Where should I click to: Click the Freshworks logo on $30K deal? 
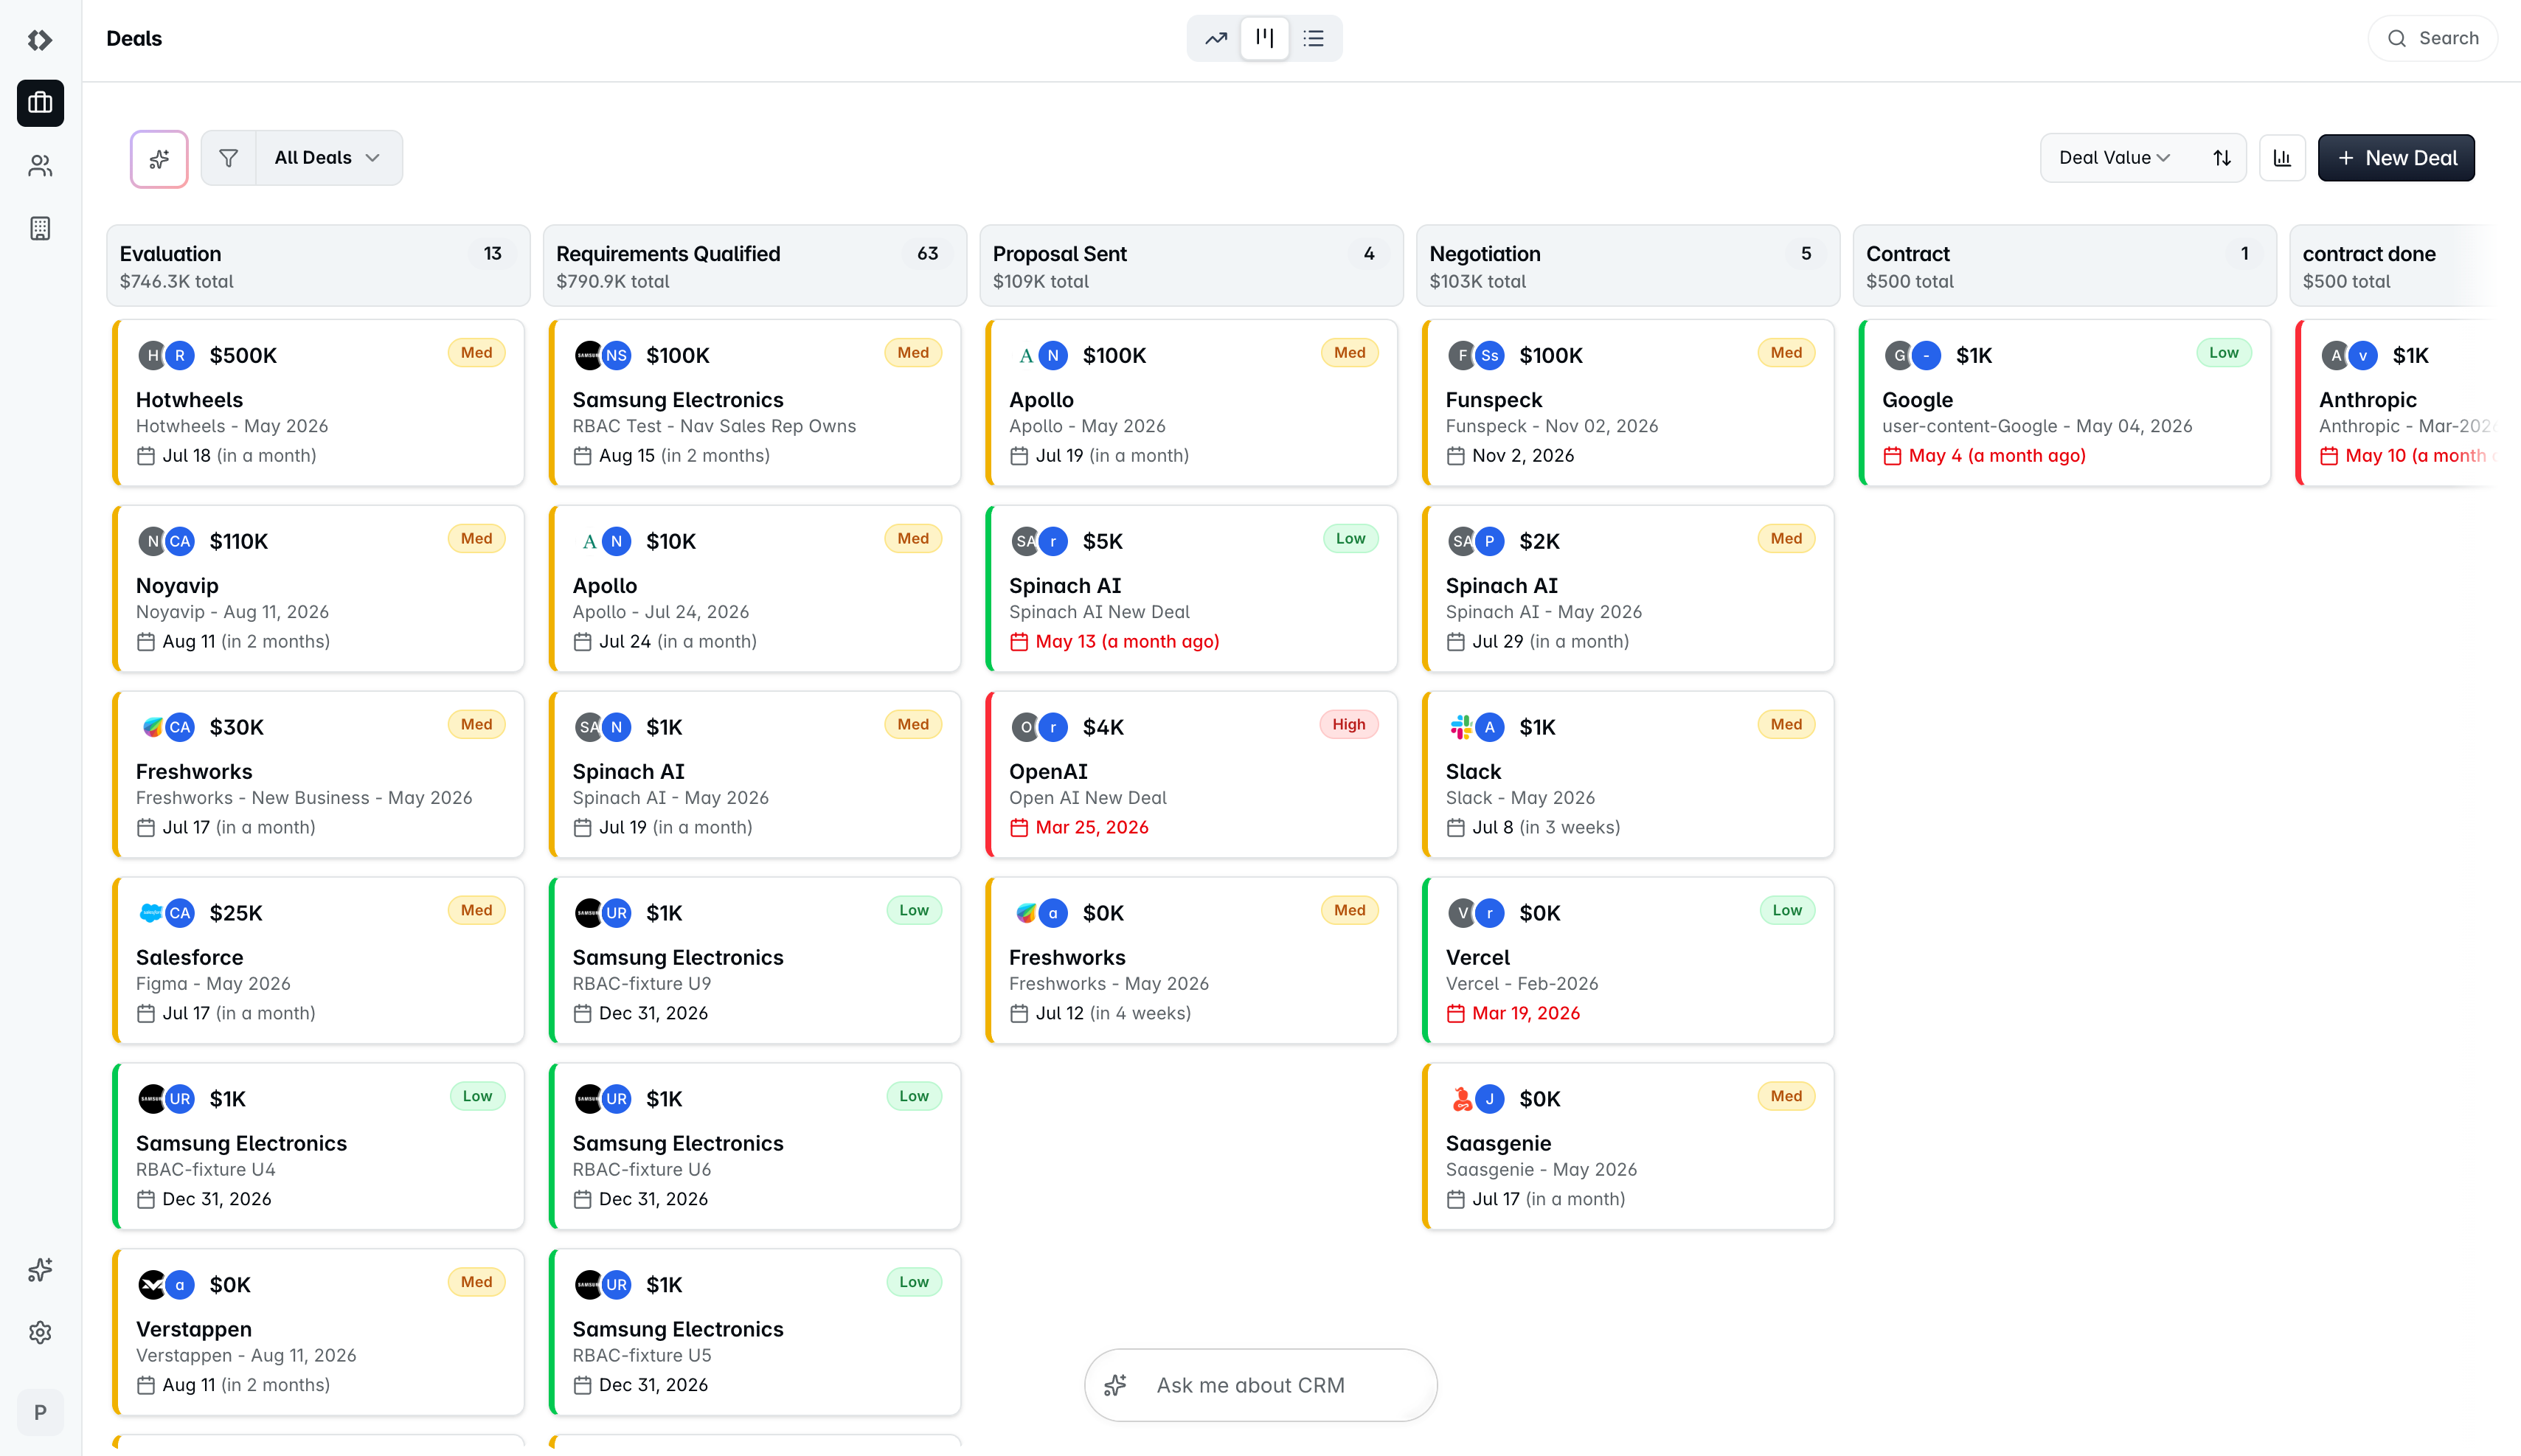tap(151, 727)
